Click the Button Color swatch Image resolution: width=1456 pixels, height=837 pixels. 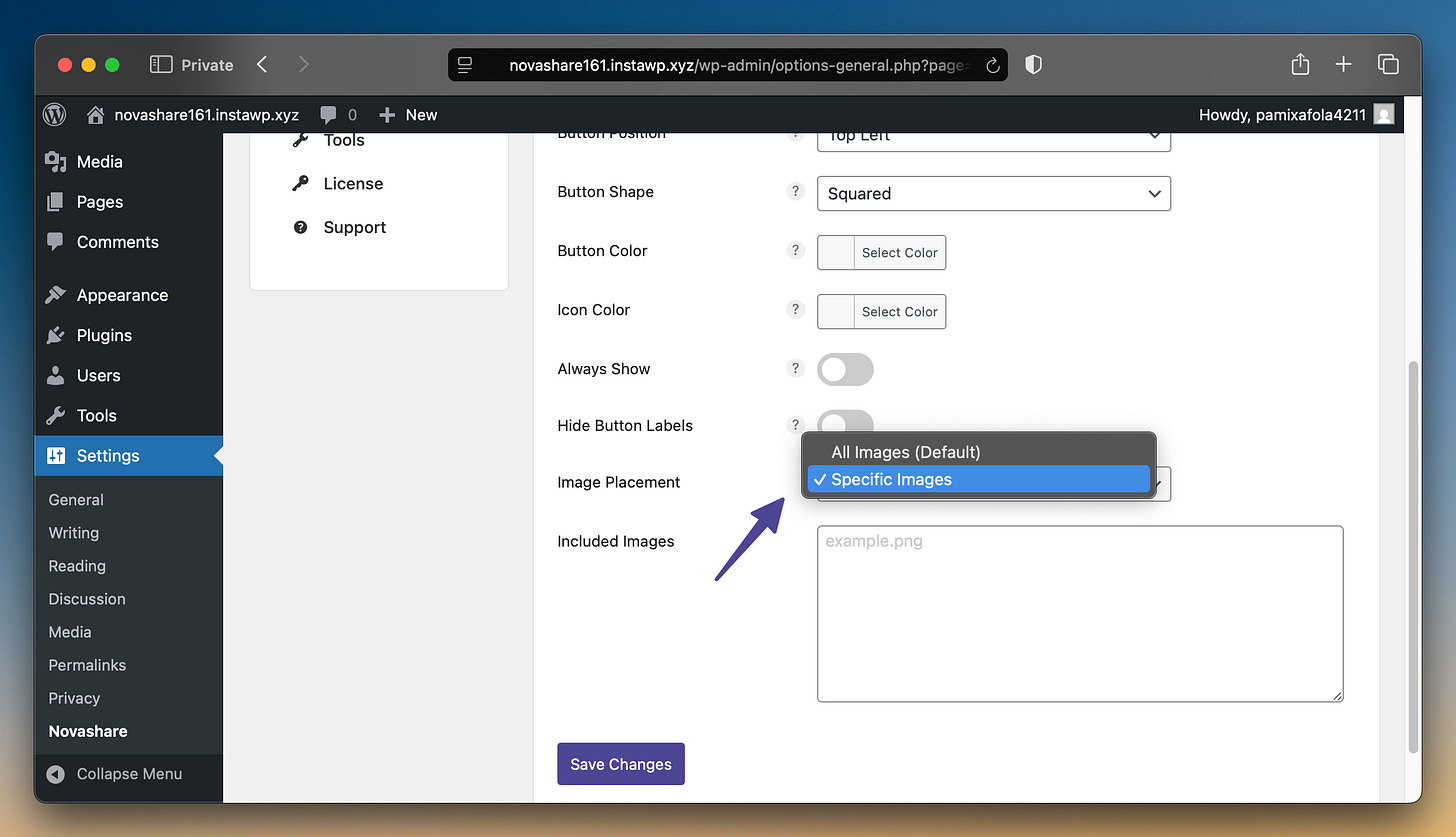coord(836,253)
